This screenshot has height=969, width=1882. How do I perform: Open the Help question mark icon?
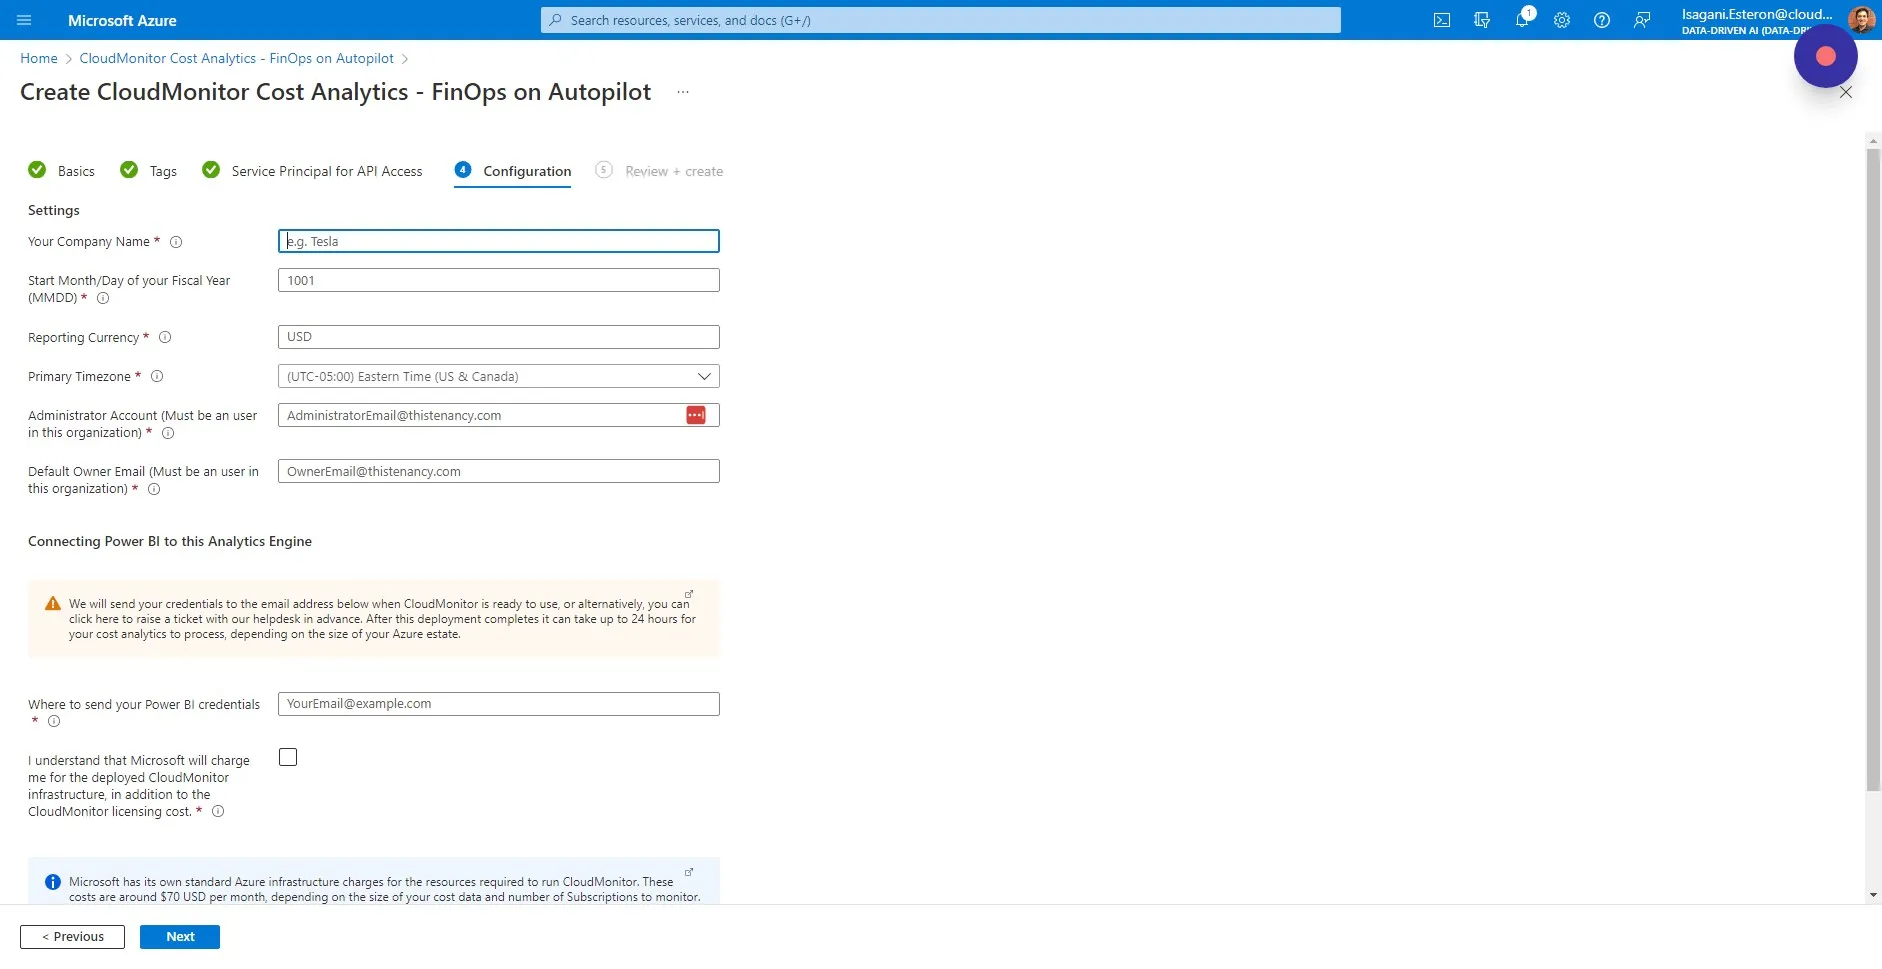pos(1602,20)
